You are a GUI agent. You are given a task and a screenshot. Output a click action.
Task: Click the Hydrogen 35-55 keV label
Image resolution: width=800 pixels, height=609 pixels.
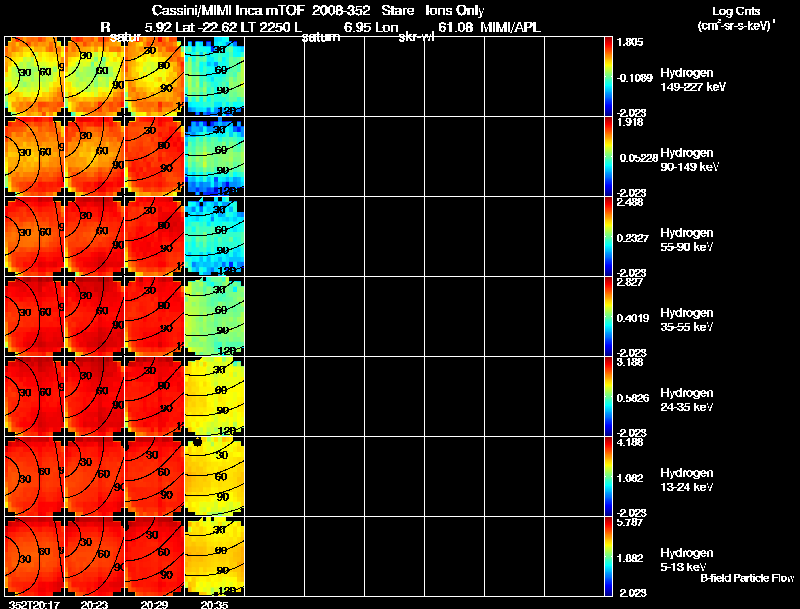pos(688,320)
